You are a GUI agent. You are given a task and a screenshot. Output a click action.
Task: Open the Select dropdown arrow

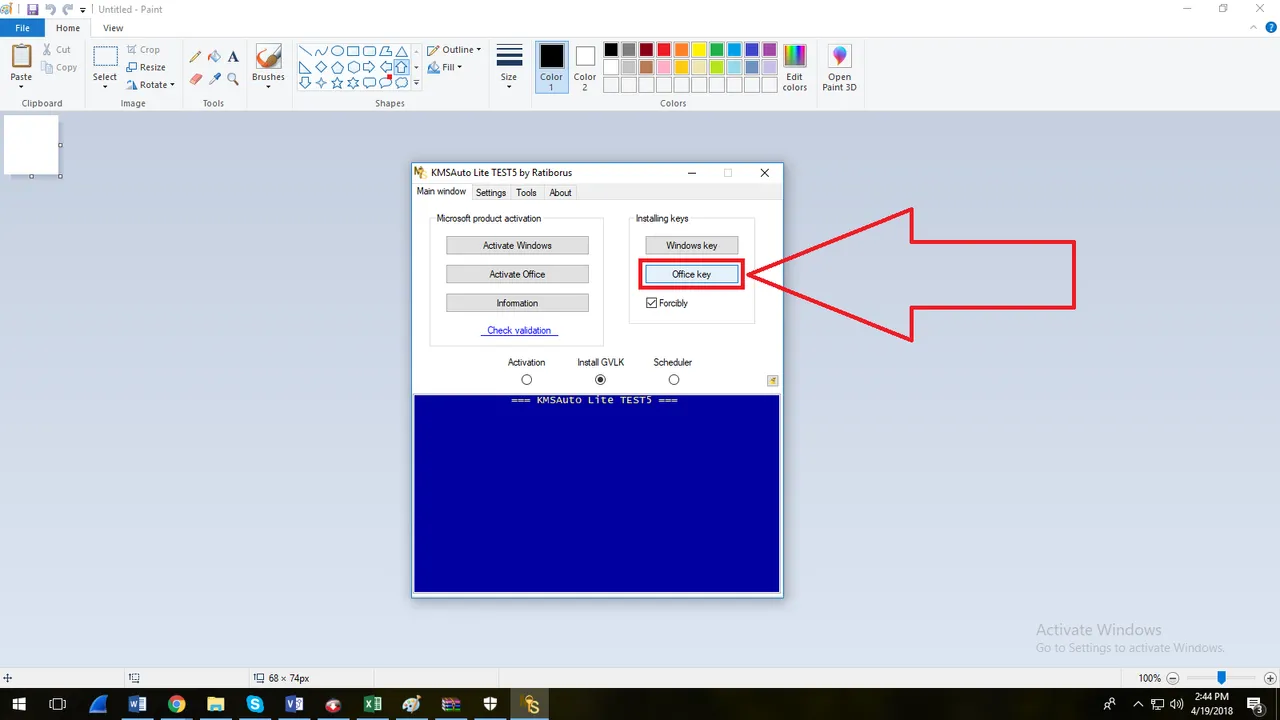(x=105, y=87)
